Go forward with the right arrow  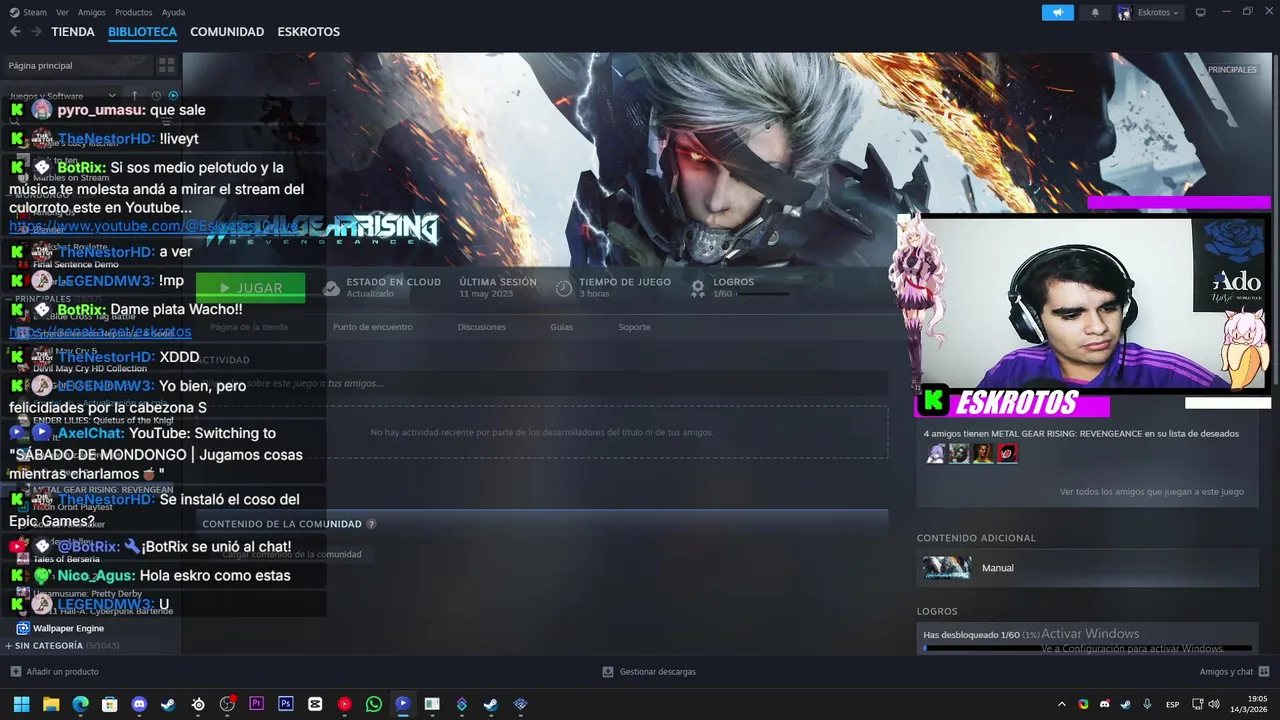pos(36,32)
